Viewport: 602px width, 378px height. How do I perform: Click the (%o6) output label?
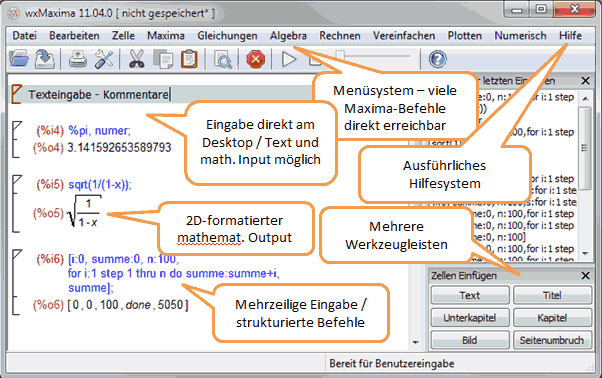point(48,305)
